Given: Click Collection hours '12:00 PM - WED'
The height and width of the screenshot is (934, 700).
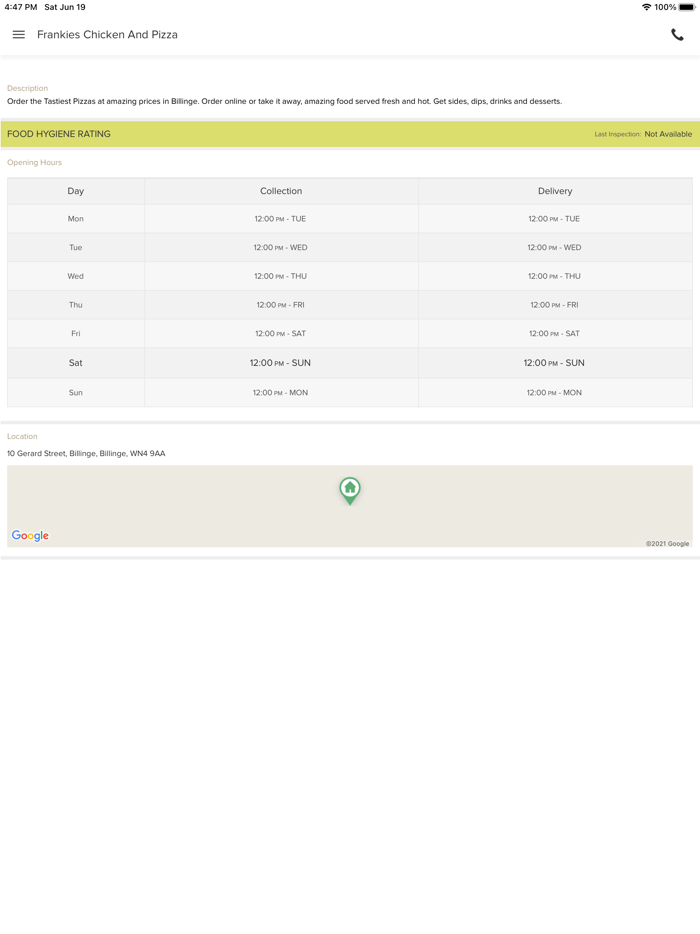Looking at the screenshot, I should pyautogui.click(x=280, y=247).
